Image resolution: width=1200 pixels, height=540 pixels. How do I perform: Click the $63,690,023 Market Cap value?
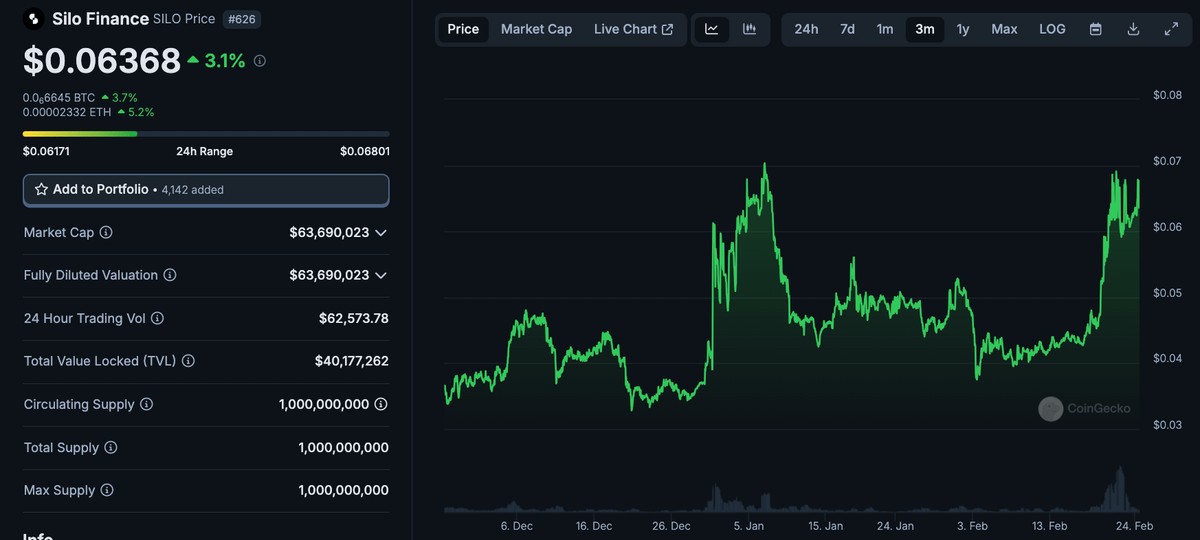click(x=329, y=232)
